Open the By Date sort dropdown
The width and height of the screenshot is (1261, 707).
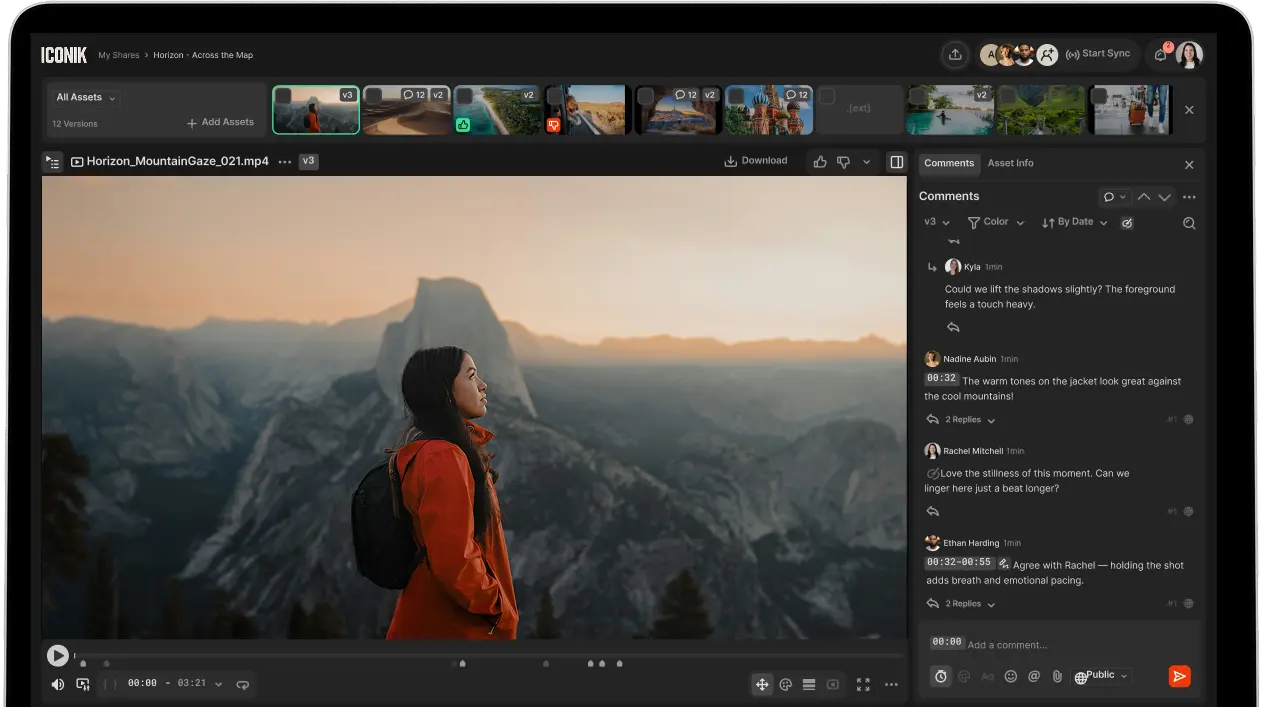tap(1073, 222)
